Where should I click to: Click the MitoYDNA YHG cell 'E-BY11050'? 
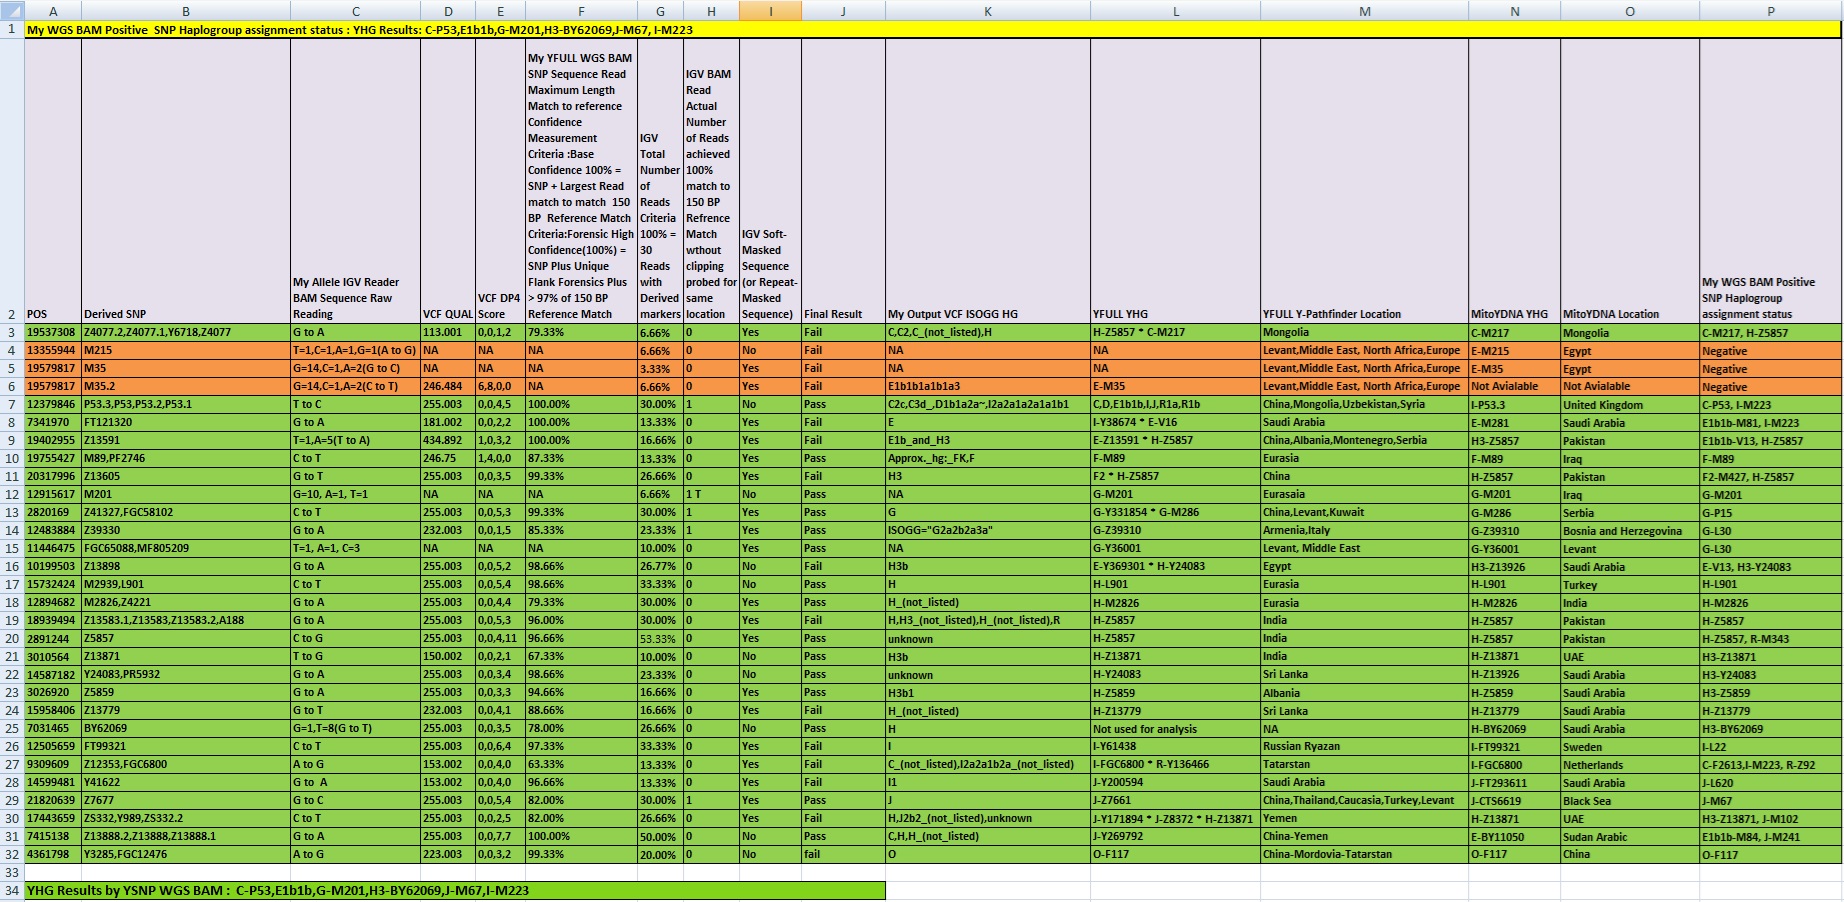pos(1514,836)
